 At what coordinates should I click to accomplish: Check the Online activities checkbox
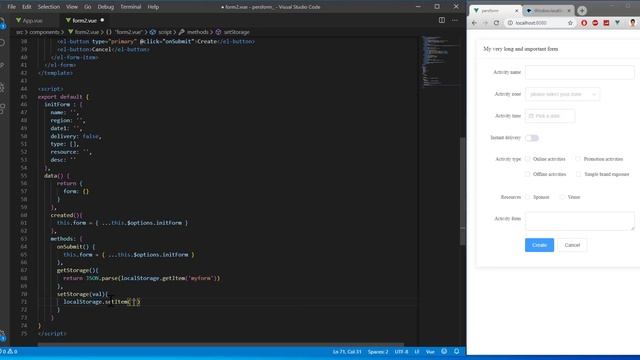pyautogui.click(x=527, y=159)
